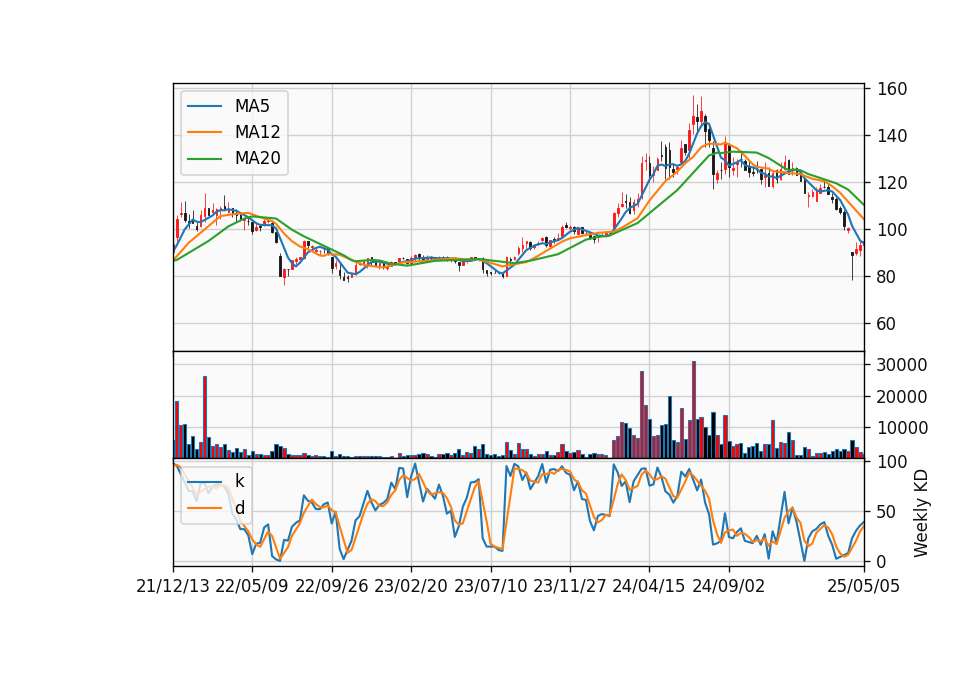Click the MA20 legend label

pos(257,158)
